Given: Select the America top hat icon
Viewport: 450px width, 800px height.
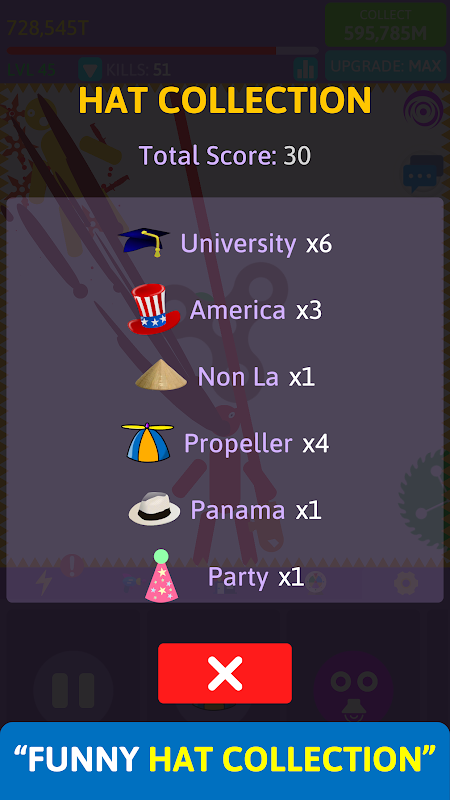Looking at the screenshot, I should tap(154, 309).
